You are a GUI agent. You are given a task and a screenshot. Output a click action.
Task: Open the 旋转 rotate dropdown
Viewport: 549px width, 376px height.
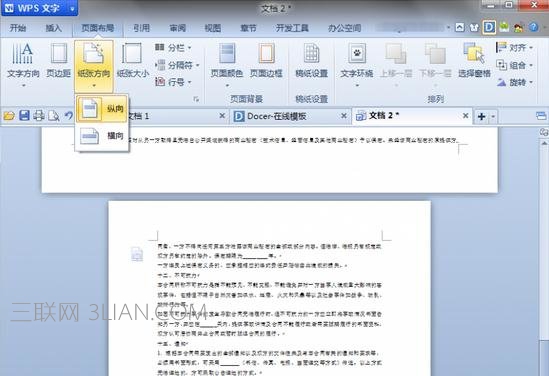click(514, 83)
